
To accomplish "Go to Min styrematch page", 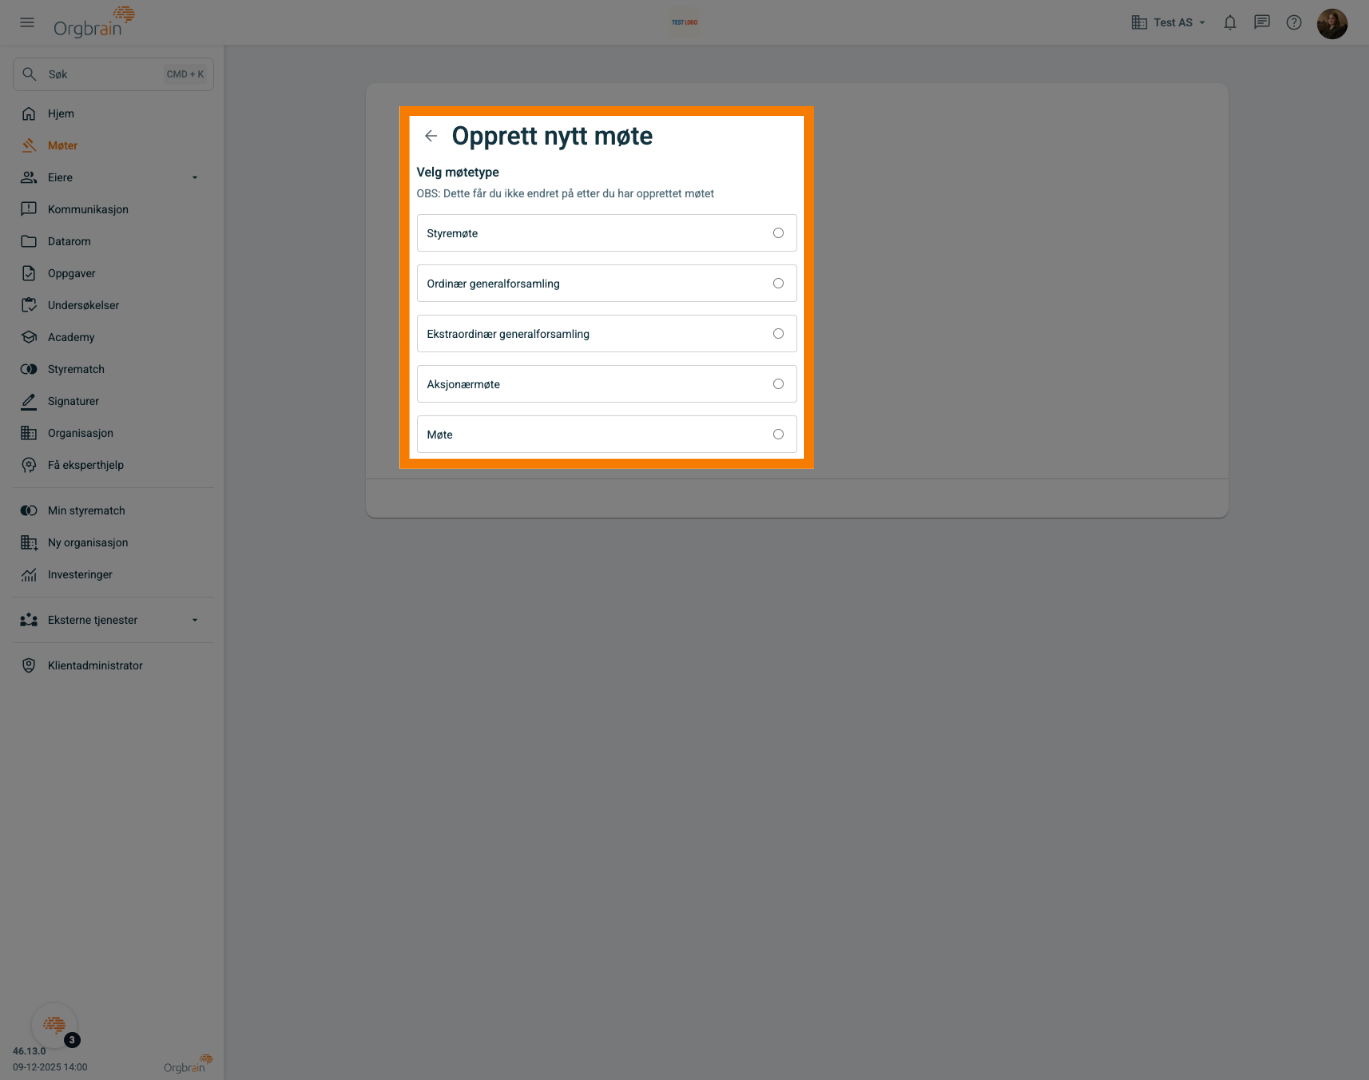I will click(x=113, y=511).
